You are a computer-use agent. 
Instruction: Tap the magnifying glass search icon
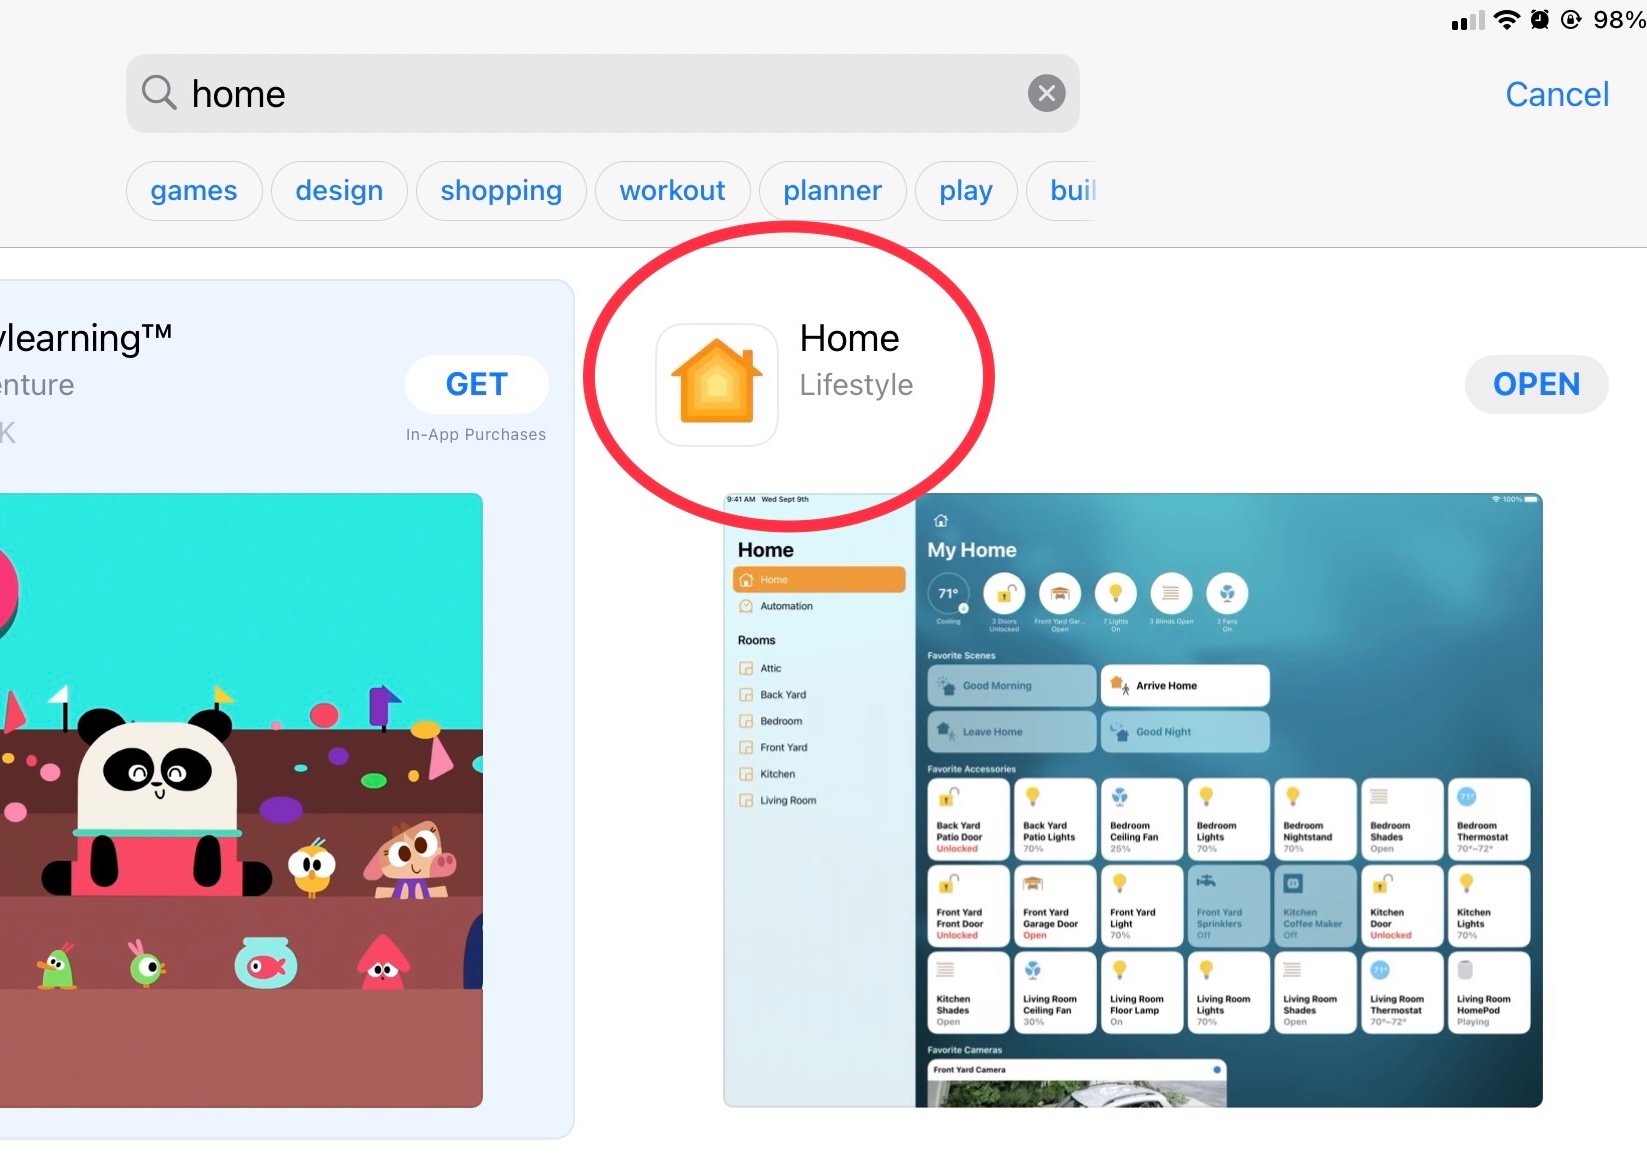[159, 93]
